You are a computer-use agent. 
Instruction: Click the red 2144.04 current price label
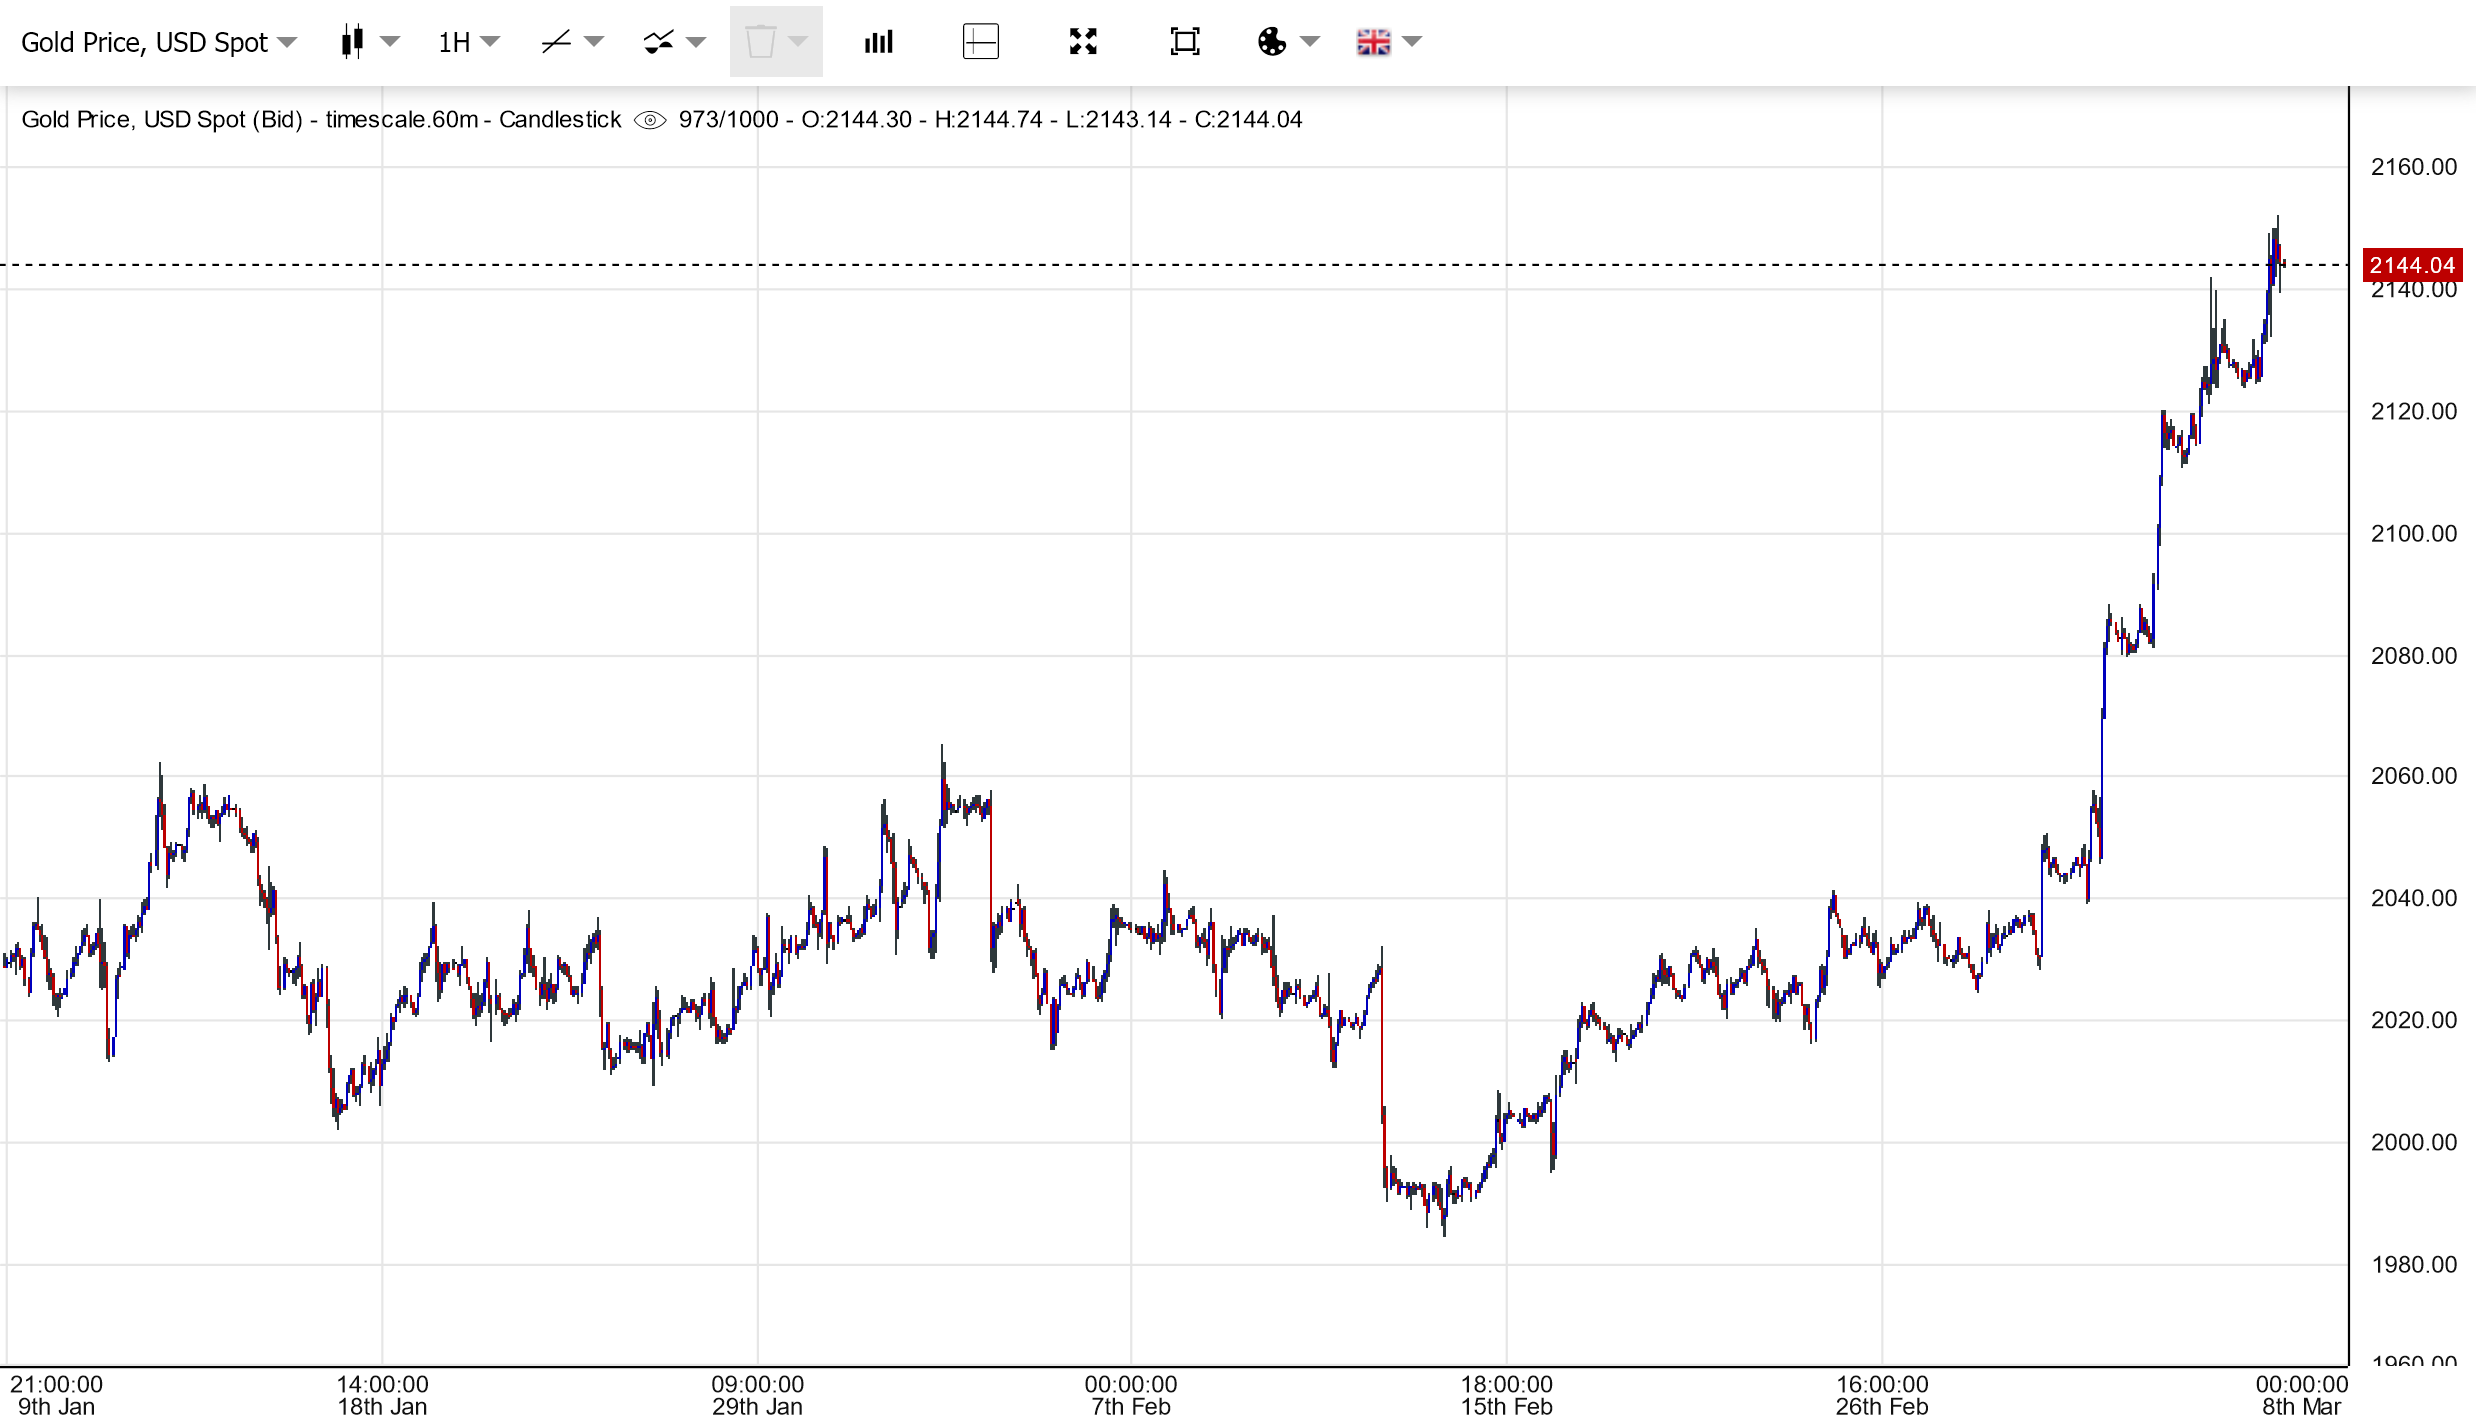tap(2411, 265)
